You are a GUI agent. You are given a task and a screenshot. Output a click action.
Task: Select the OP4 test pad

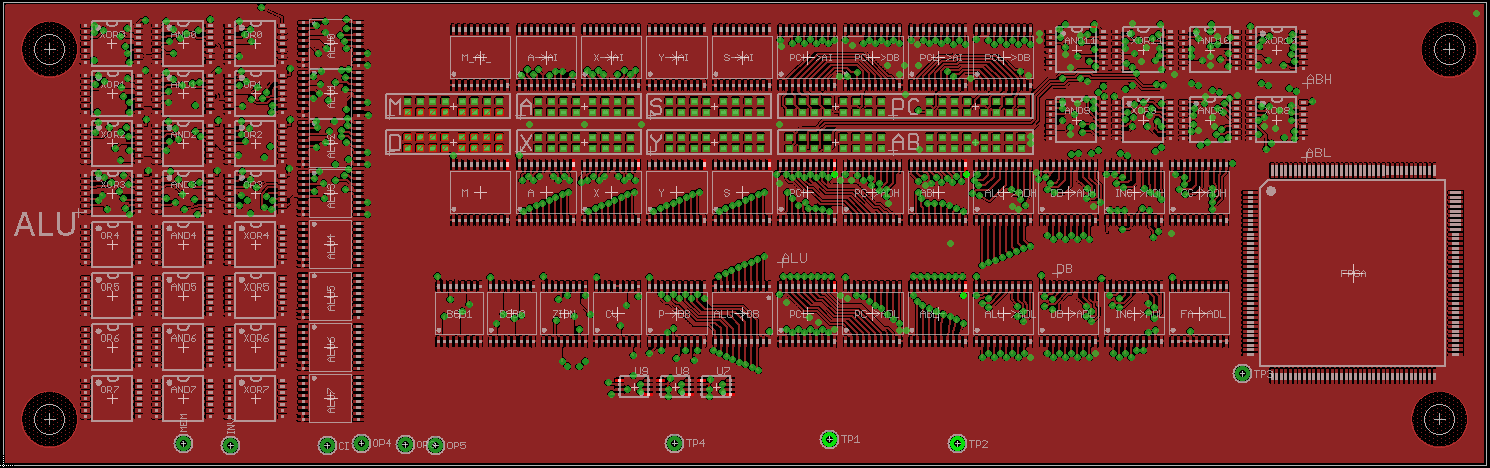click(361, 443)
